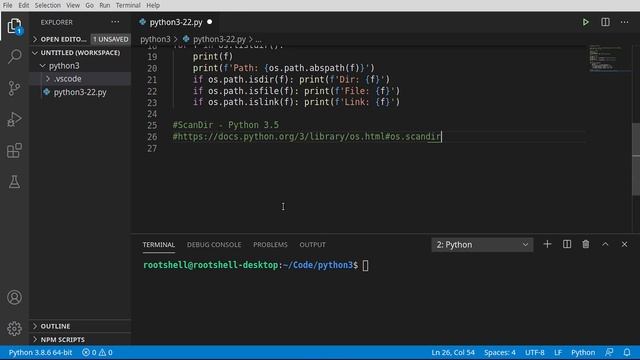Open the Accounts icon in activity bar
The image size is (640, 360).
pyautogui.click(x=14, y=297)
